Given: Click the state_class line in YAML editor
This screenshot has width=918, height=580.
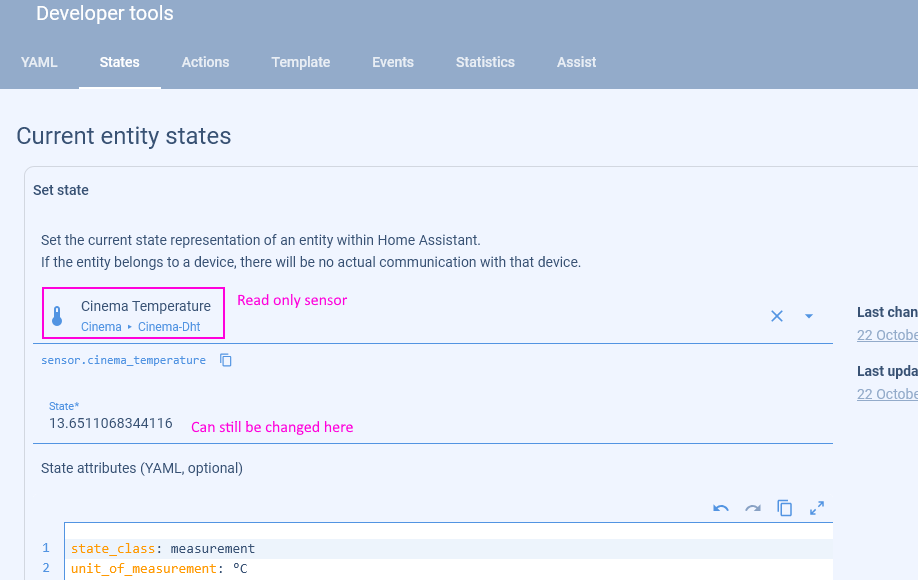Looking at the screenshot, I should 163,548.
